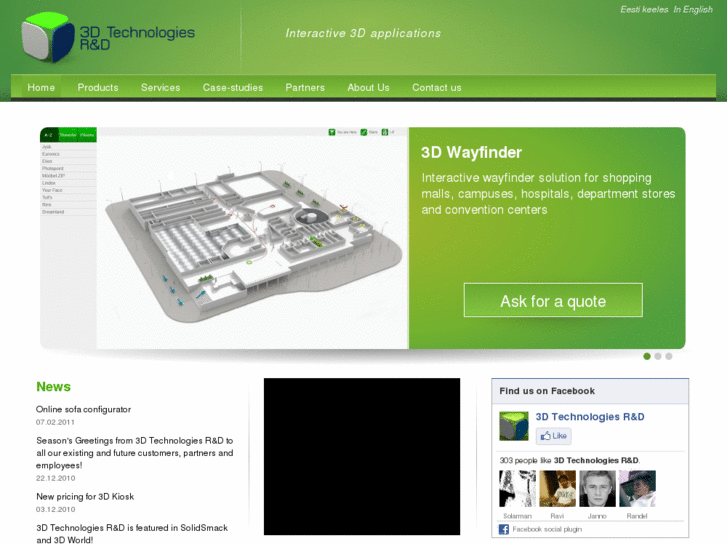Click the Facebook social plugin icon
727x545 pixels.
pyautogui.click(x=504, y=529)
